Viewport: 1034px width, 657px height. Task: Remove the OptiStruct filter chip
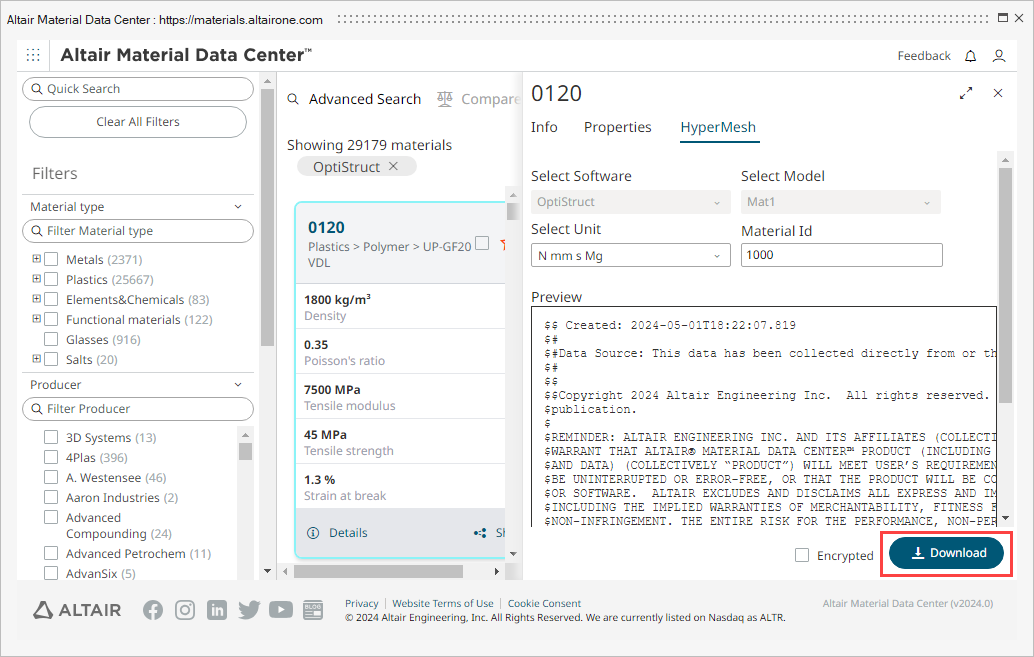[x=393, y=166]
